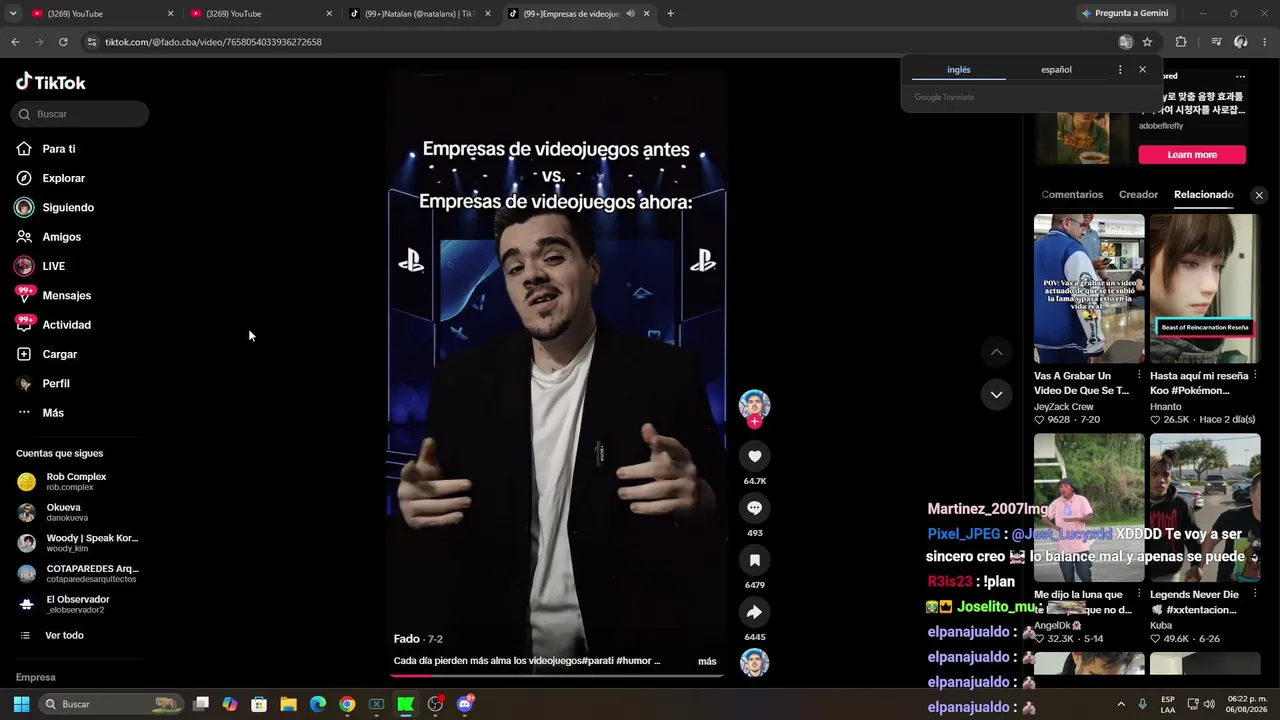Open the sponsored ad options menu
The image size is (1280, 720).
pos(1240,76)
